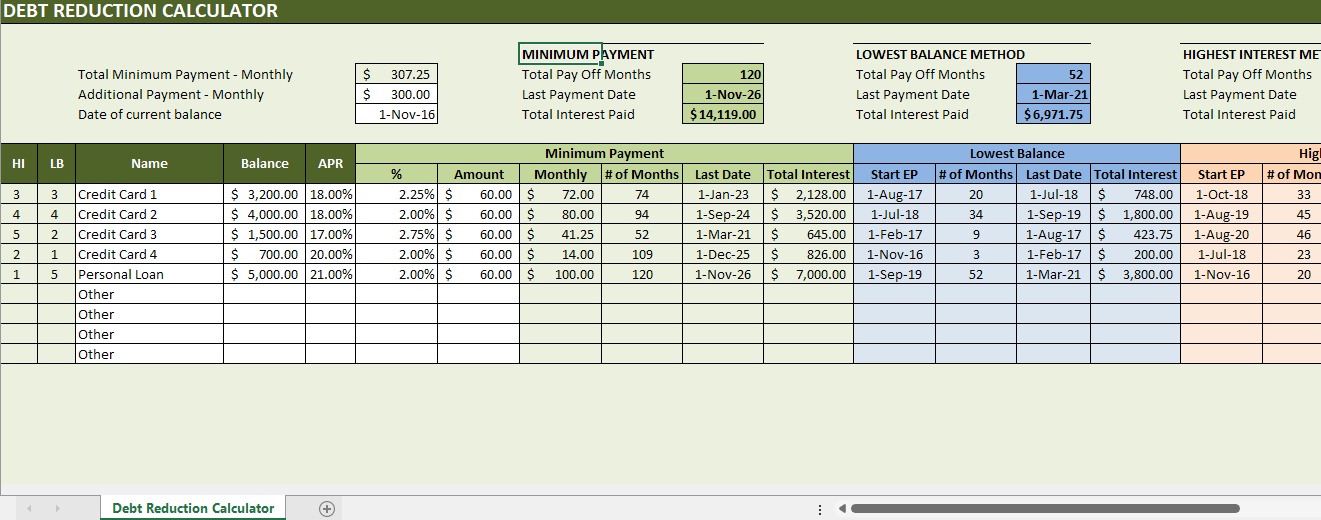Viewport: 1321px width, 520px height.
Task: Select Credit Card 1 balance $3,200.00
Action: [x=265, y=194]
